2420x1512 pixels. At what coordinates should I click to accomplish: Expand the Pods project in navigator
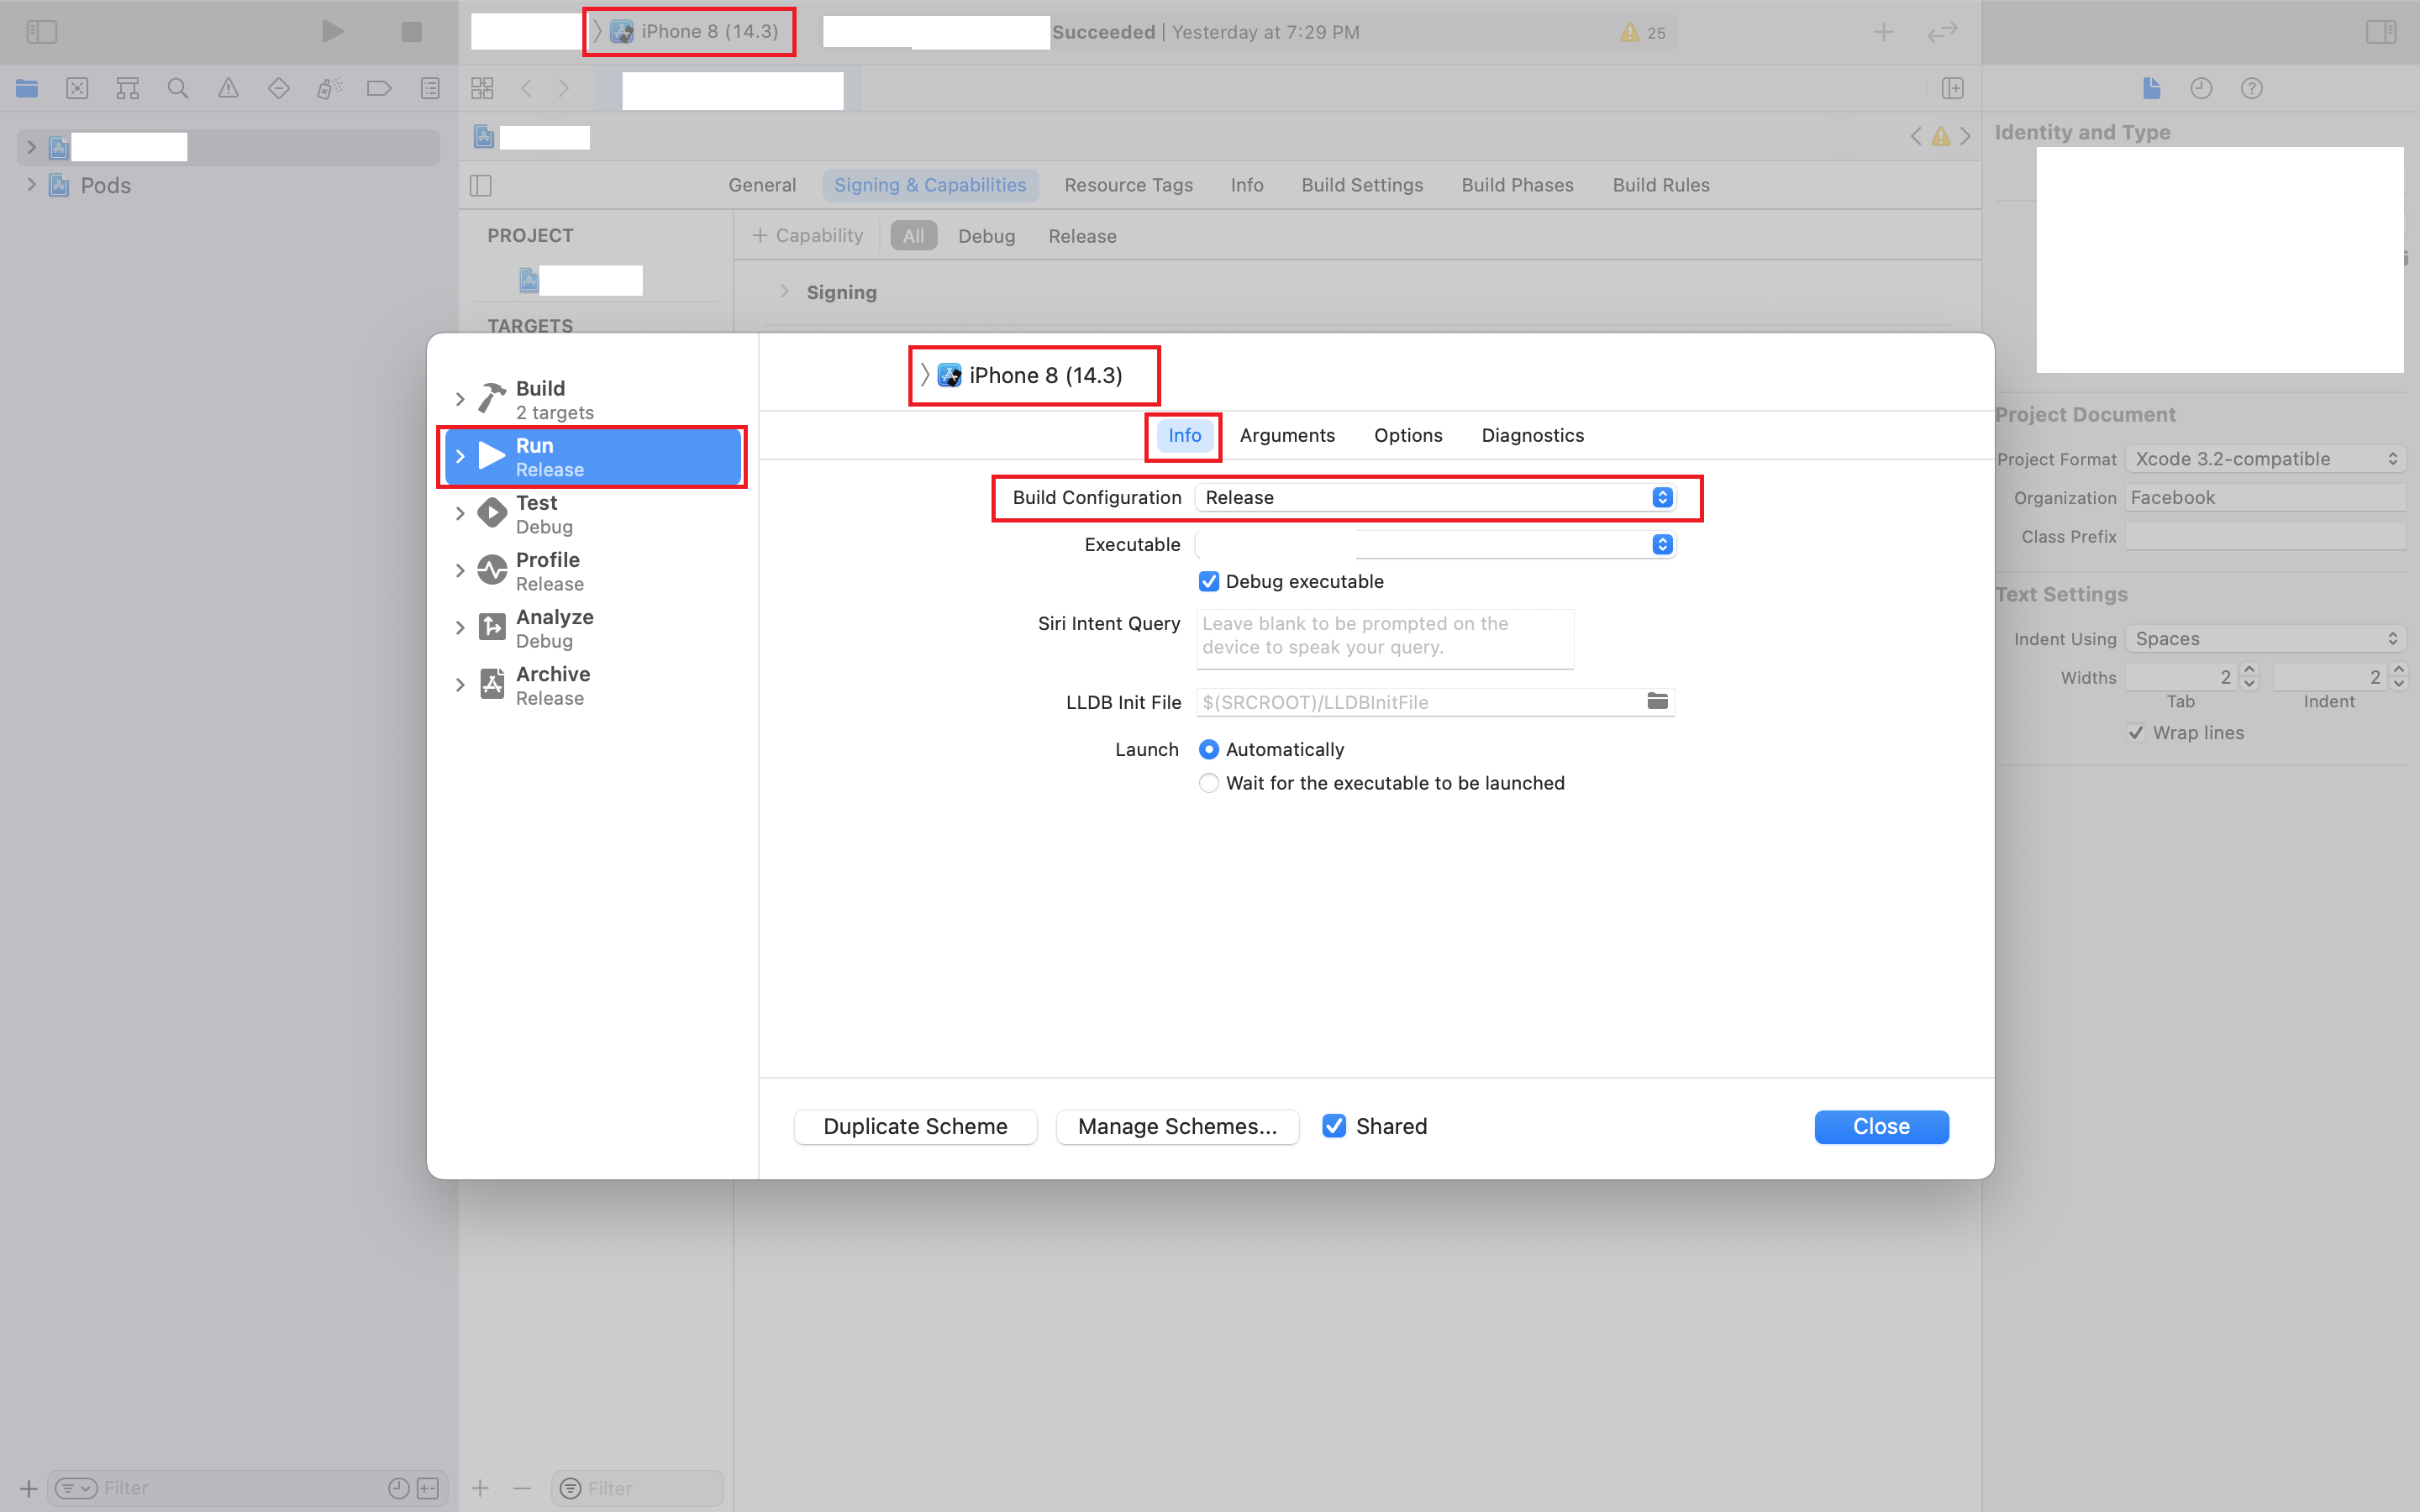(31, 185)
